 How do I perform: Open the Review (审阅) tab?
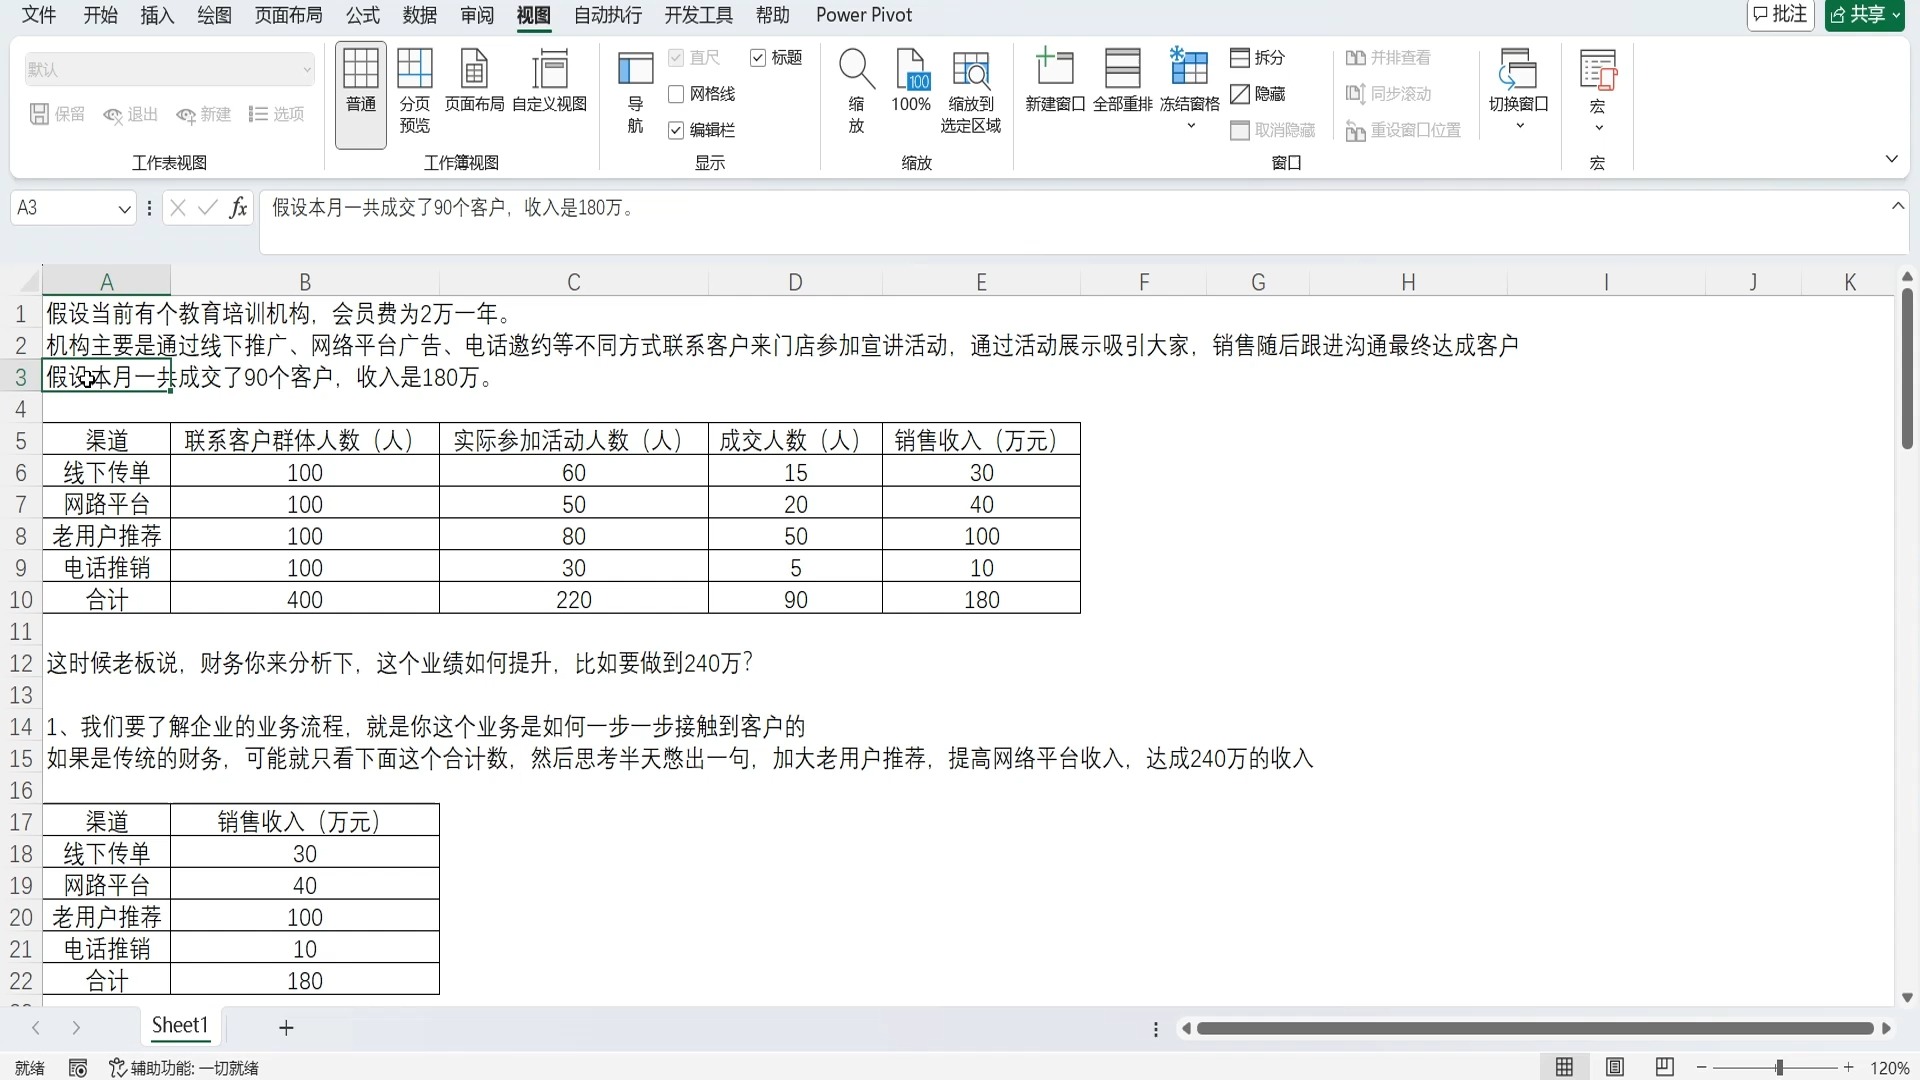click(477, 15)
